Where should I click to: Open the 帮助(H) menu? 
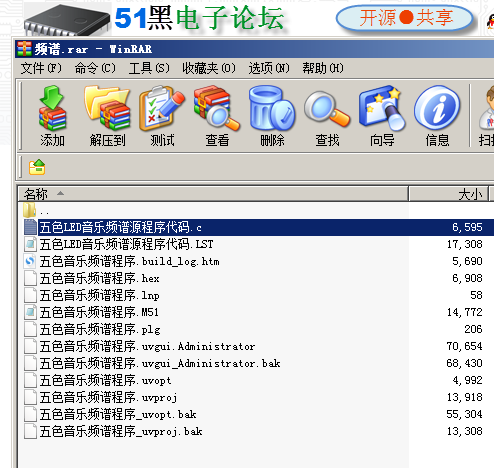(323, 68)
